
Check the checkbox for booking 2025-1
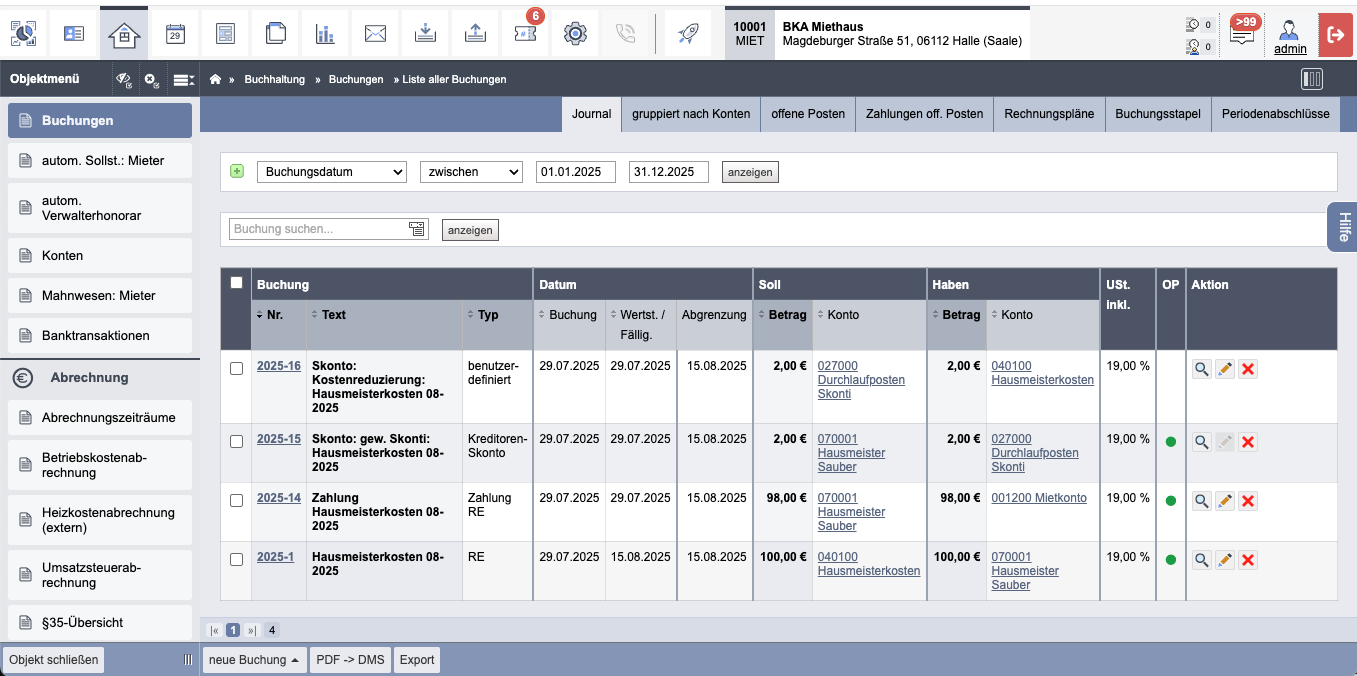coord(236,559)
